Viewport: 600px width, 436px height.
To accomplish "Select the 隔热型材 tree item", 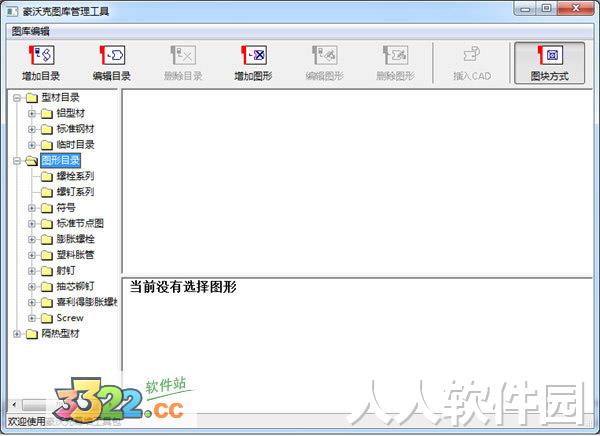I will coord(60,333).
